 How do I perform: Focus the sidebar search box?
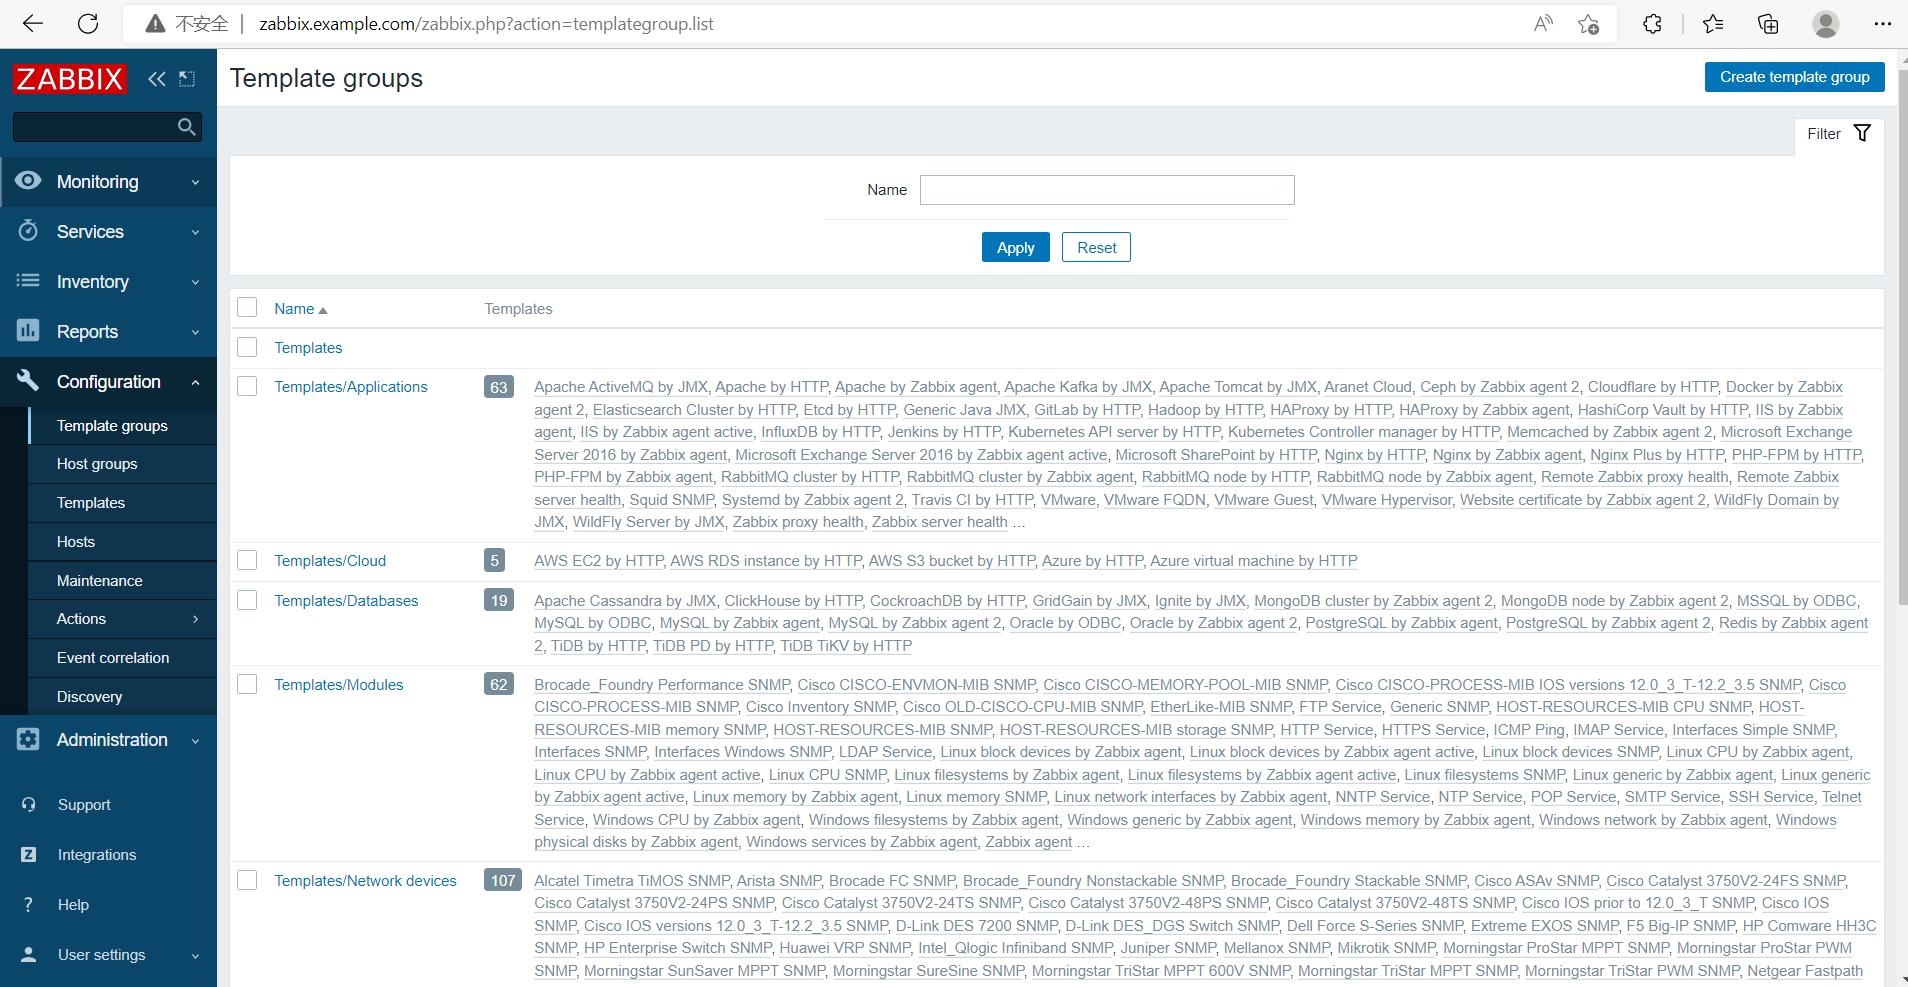[x=107, y=127]
